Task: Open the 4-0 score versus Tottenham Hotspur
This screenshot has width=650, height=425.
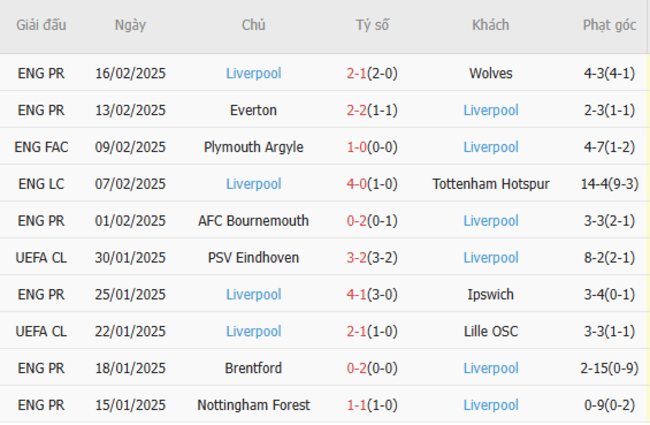Action: [x=357, y=184]
